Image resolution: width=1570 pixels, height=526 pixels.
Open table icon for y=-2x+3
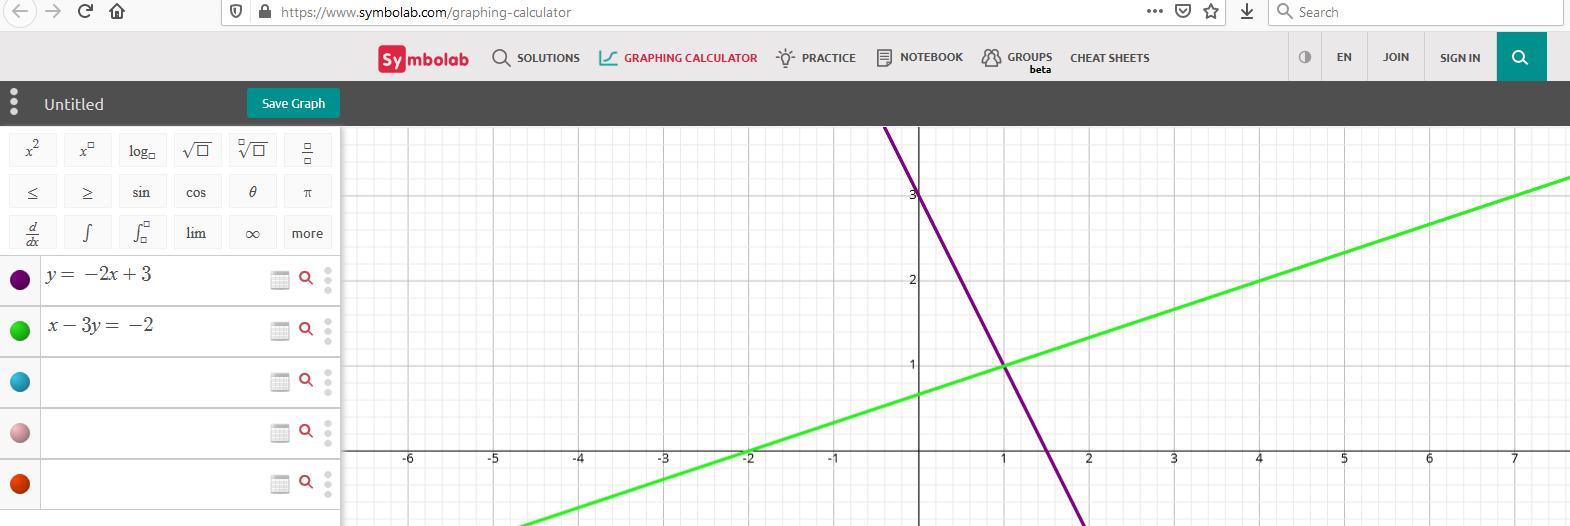coord(280,280)
